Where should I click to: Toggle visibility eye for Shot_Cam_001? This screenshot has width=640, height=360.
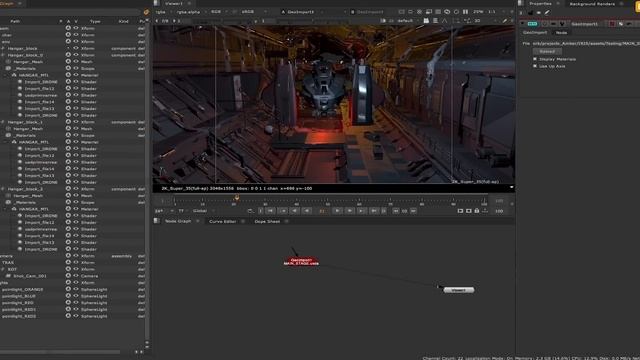pyautogui.click(x=76, y=276)
